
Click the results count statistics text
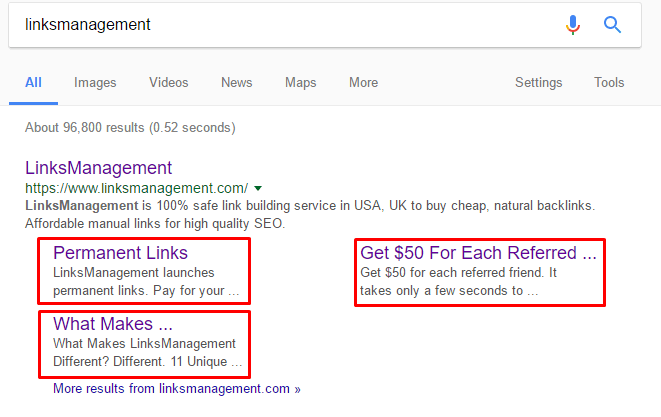pos(130,127)
